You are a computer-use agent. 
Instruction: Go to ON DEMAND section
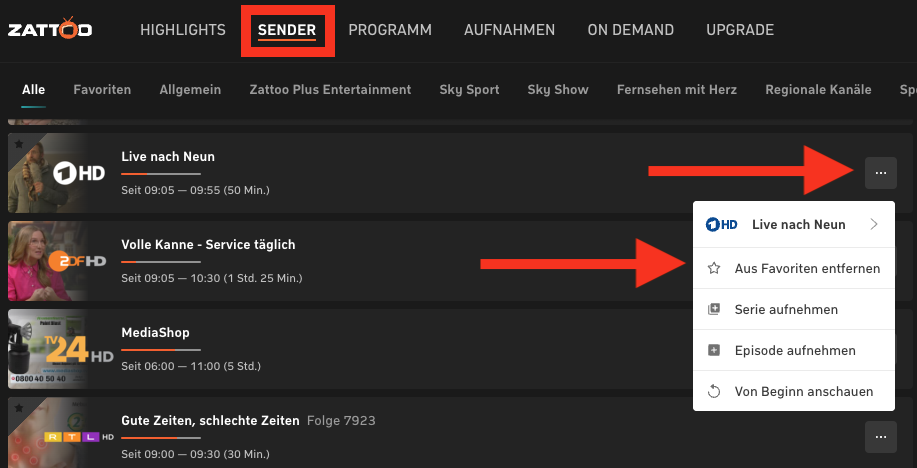tap(630, 30)
